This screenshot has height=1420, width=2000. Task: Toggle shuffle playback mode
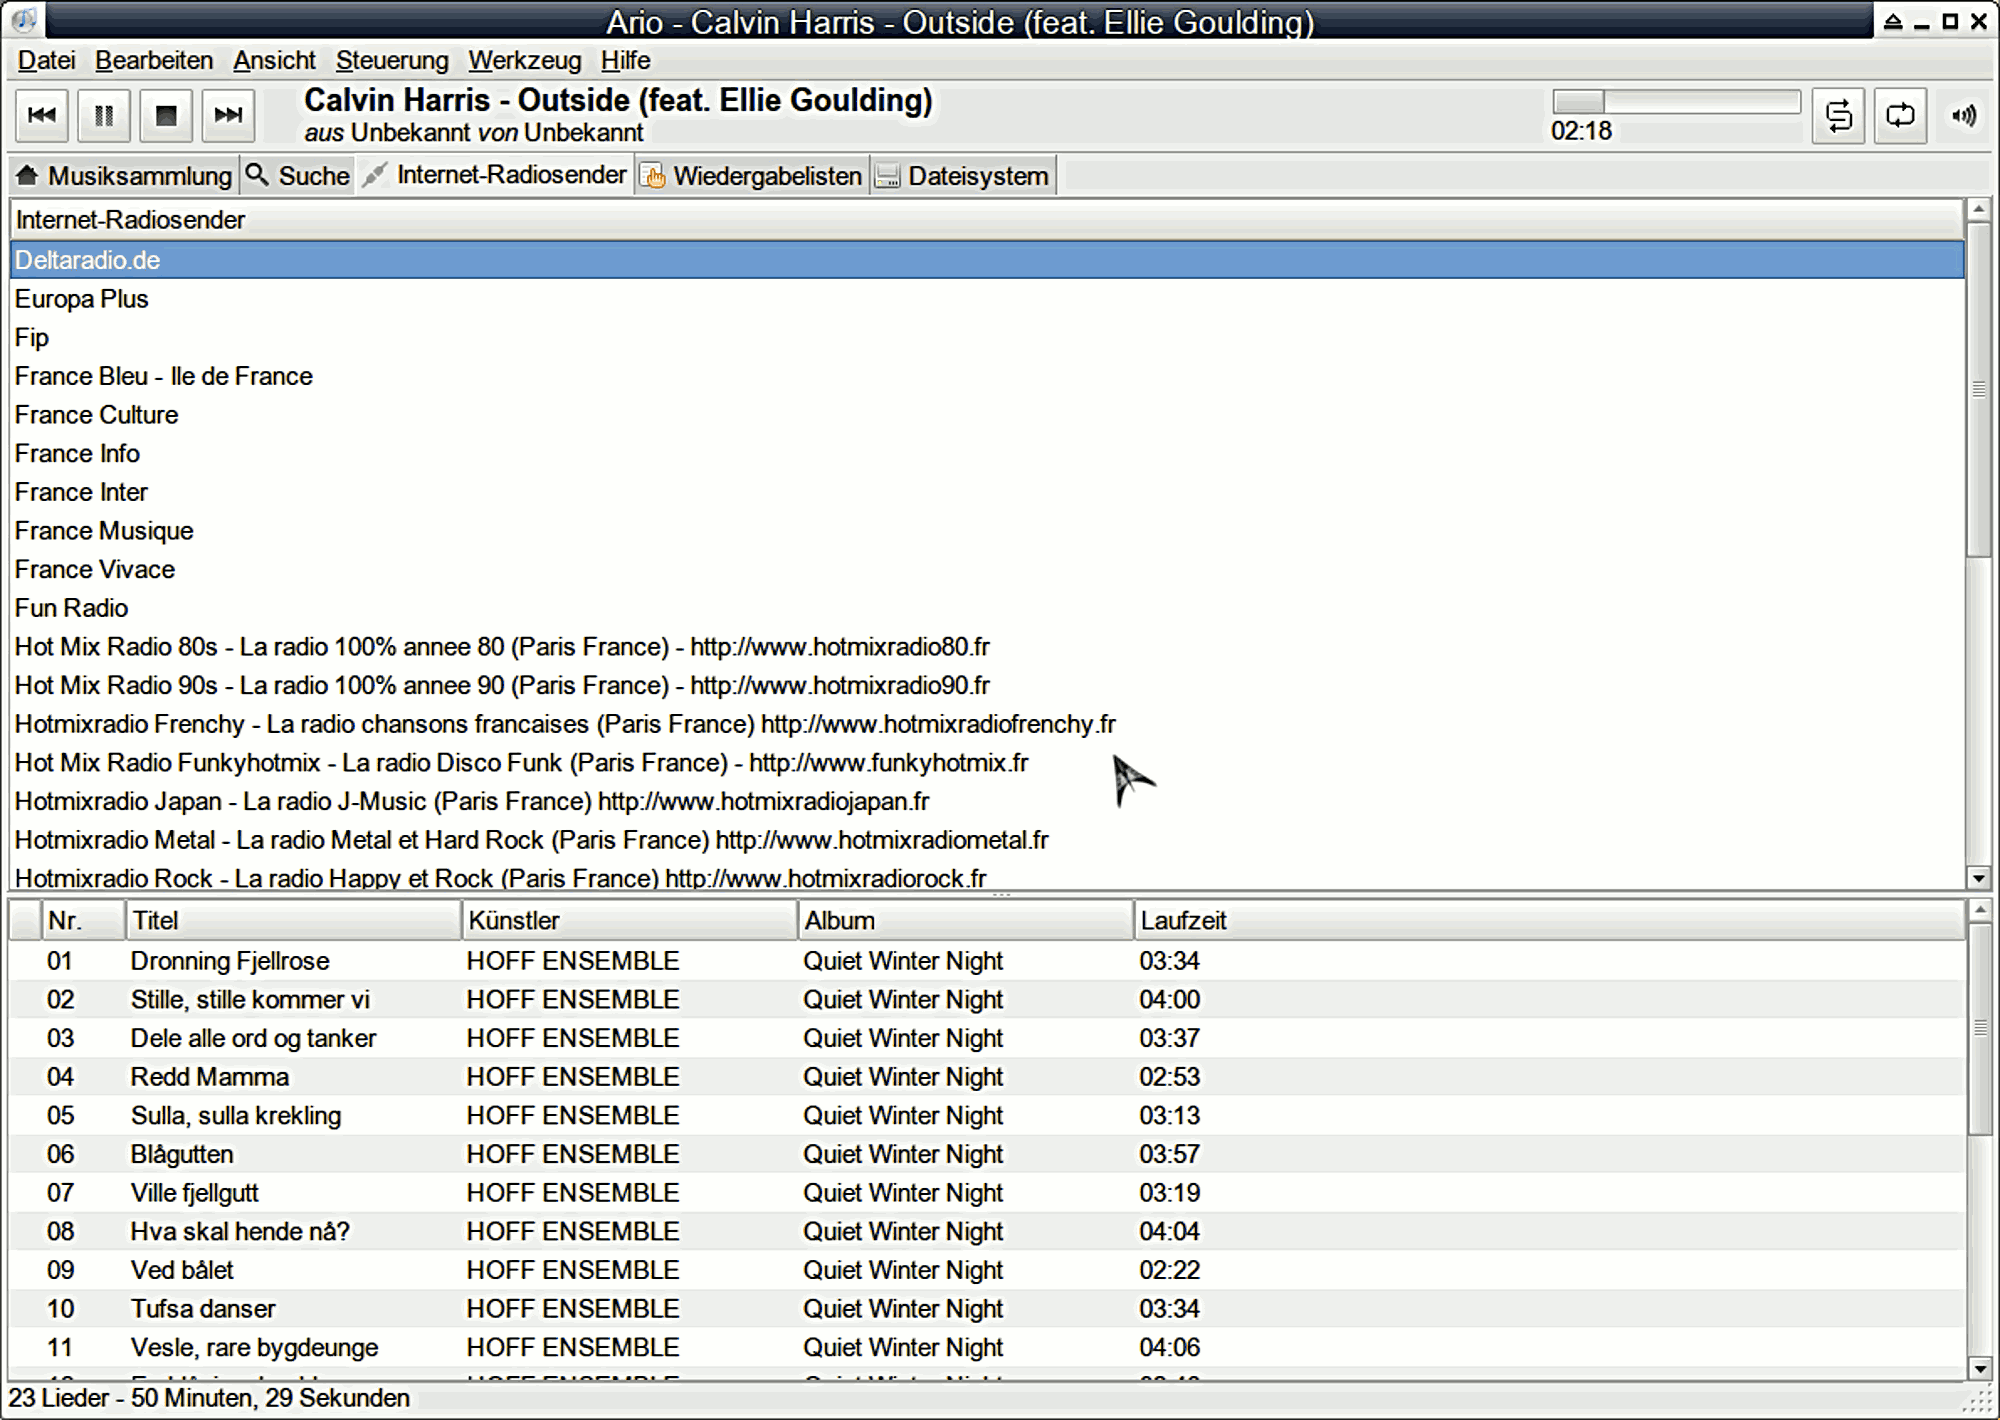pyautogui.click(x=1838, y=116)
